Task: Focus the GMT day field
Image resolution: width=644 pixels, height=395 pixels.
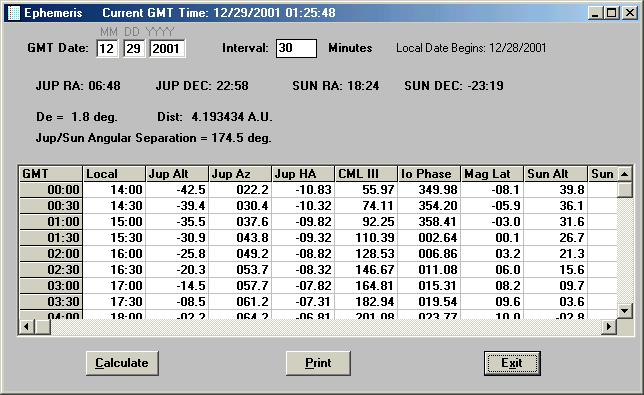Action: [x=134, y=48]
